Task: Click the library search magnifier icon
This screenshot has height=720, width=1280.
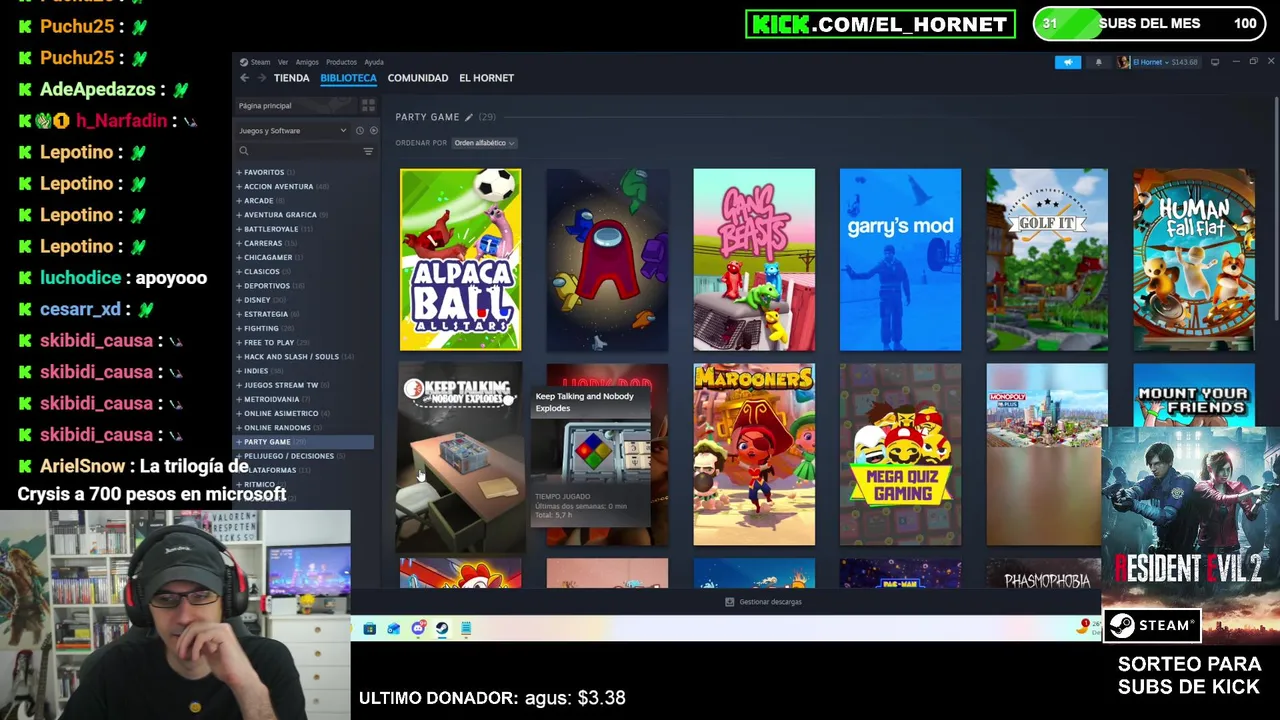Action: pos(243,151)
